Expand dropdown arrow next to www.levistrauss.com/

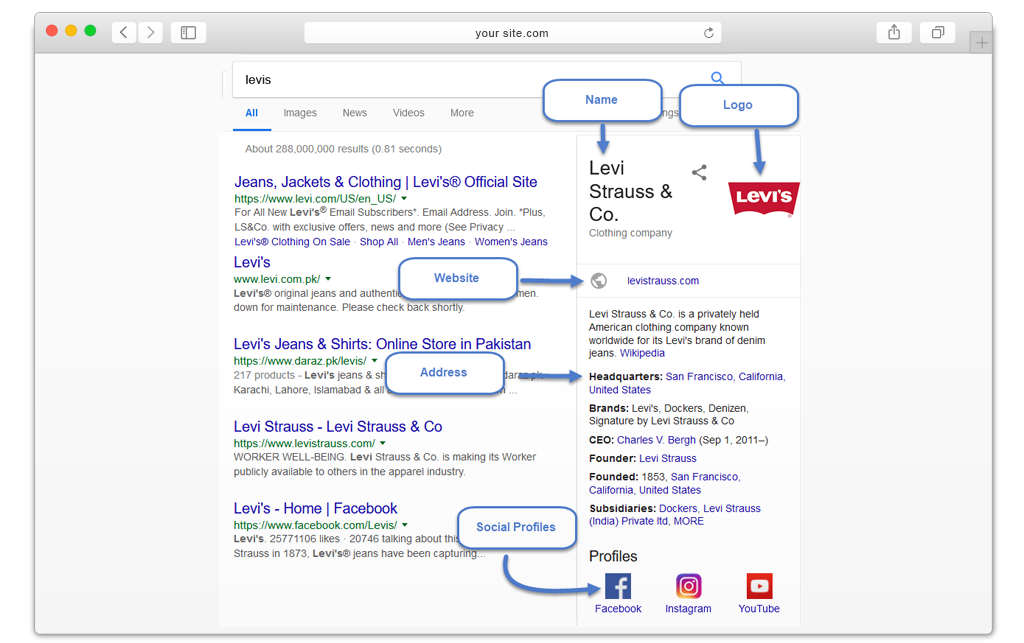tap(383, 443)
